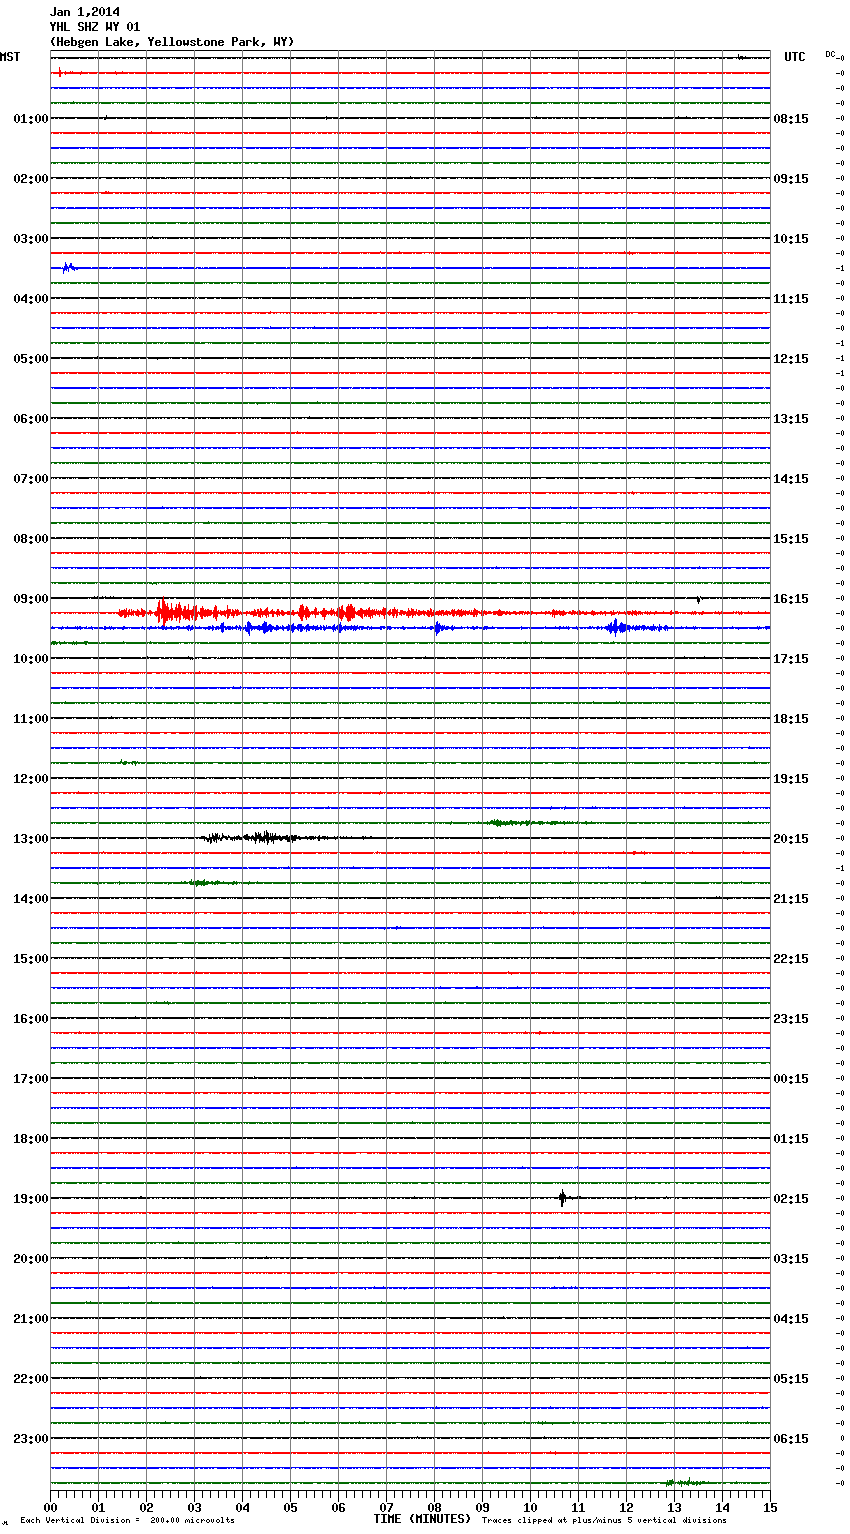Select the MST '09:00' hour label

pos(31,599)
